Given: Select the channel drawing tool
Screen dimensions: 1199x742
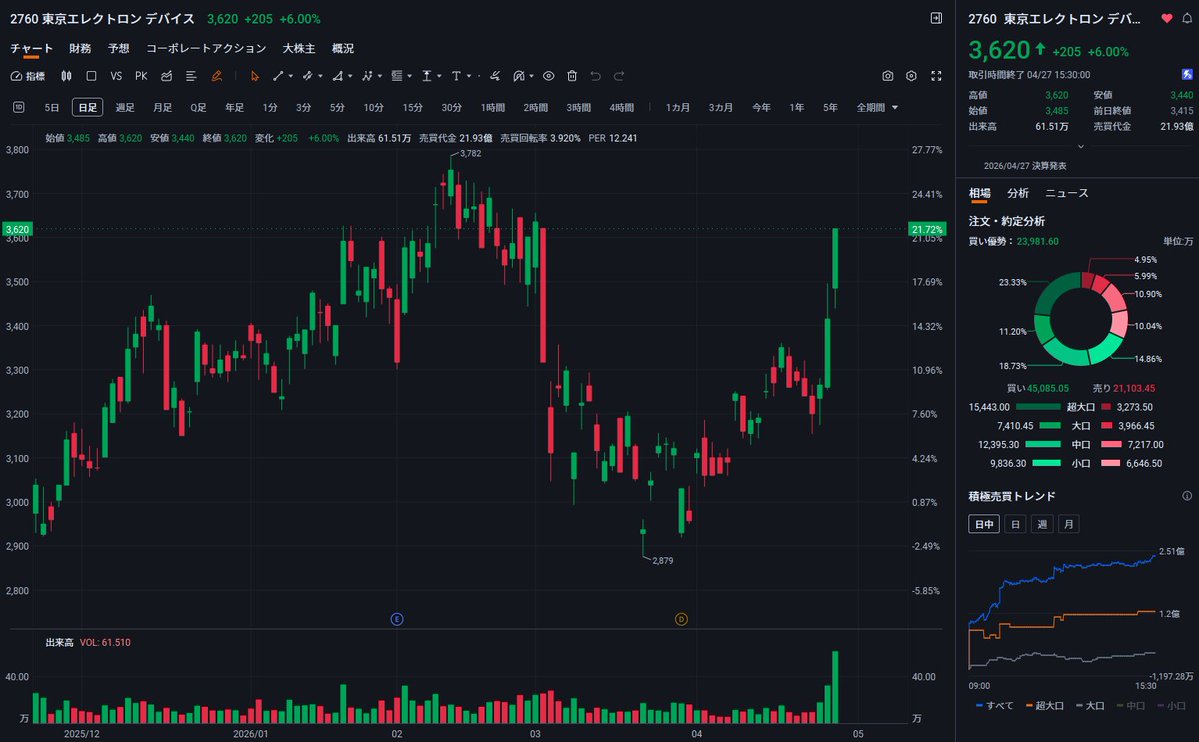Looking at the screenshot, I should pos(307,76).
